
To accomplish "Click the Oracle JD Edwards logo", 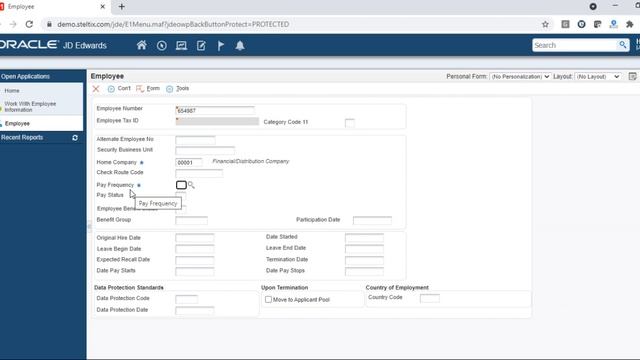I will 53,45.
